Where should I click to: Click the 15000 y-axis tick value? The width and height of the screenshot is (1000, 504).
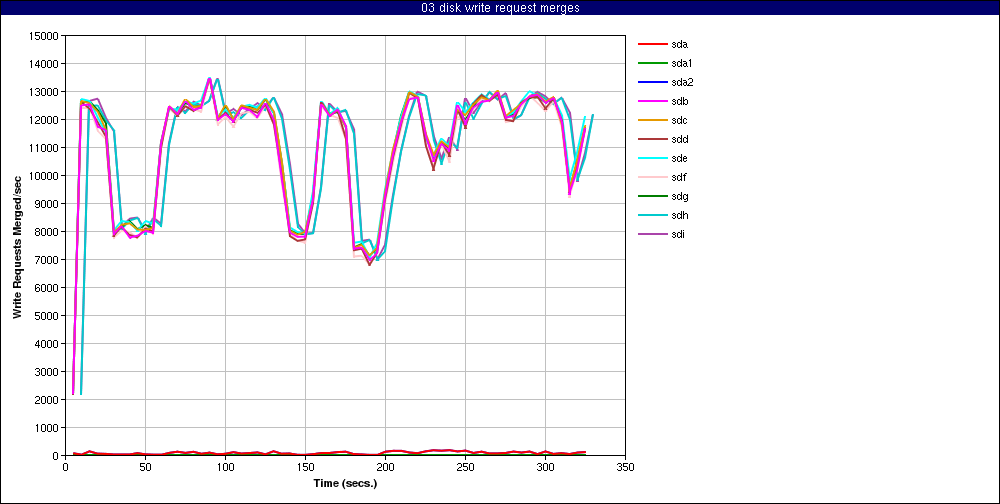tap(44, 36)
